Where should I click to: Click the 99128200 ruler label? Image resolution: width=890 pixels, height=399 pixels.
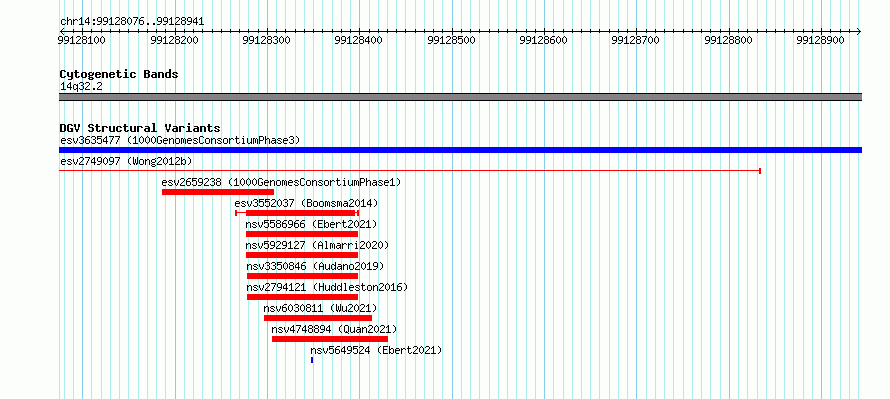[x=174, y=40]
